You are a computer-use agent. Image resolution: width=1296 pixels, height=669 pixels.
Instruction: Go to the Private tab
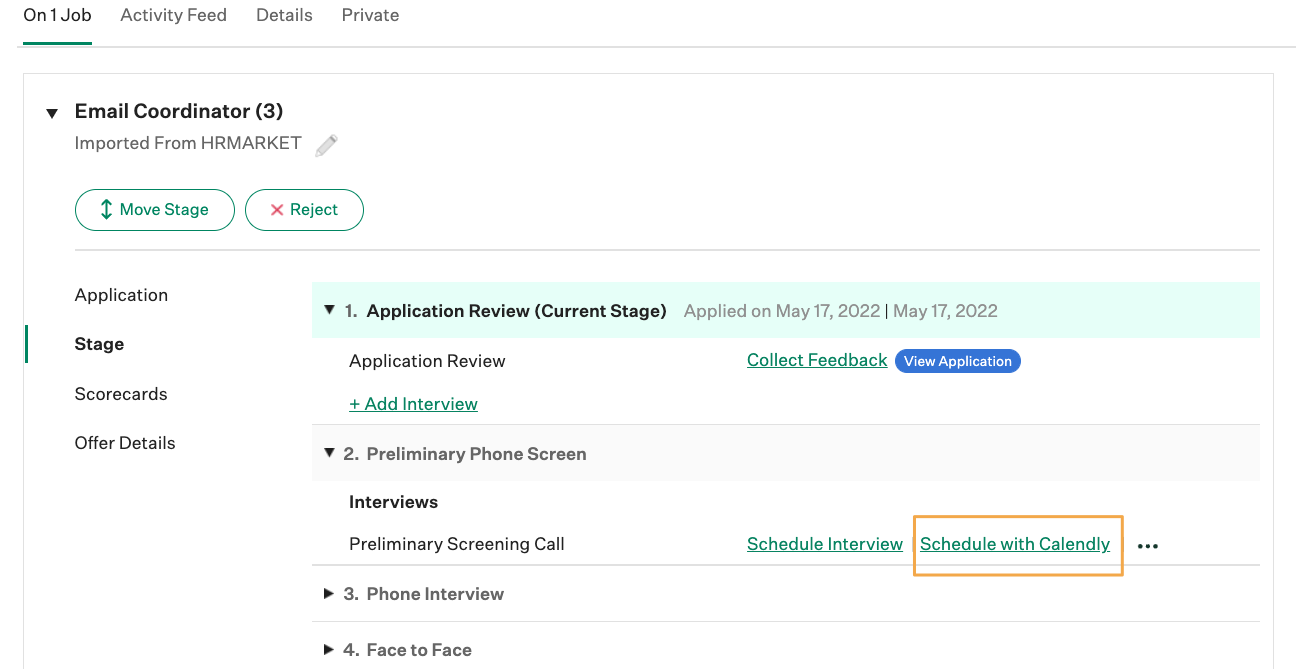[x=370, y=16]
